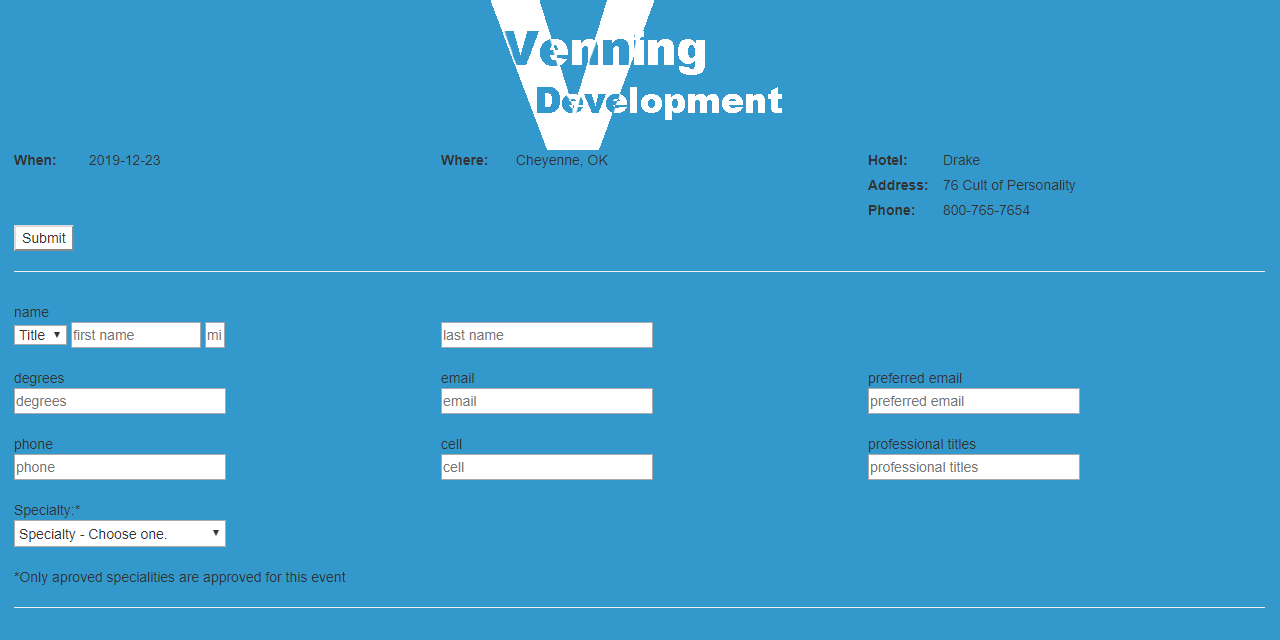The image size is (1280, 640).
Task: Click the mi middle initial field
Action: tap(215, 335)
